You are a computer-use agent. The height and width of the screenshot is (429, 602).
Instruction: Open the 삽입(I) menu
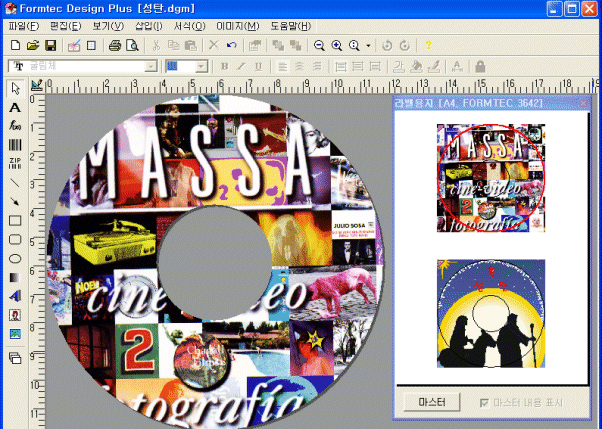tap(148, 26)
